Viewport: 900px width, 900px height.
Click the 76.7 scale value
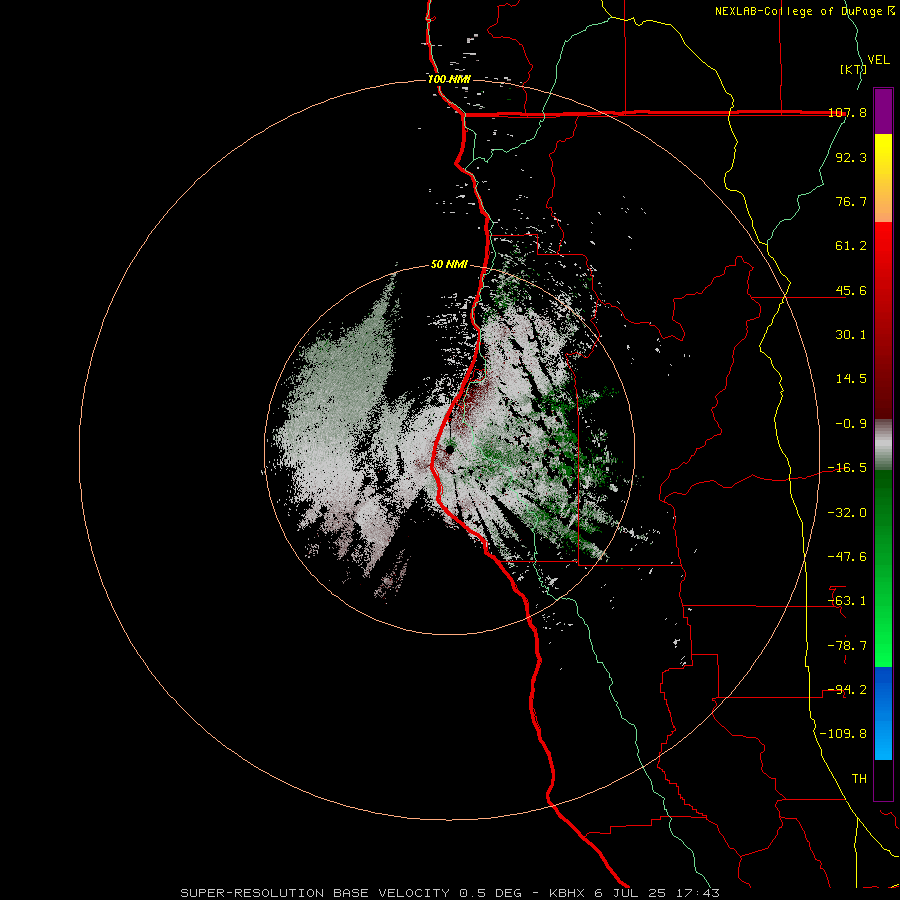(851, 201)
